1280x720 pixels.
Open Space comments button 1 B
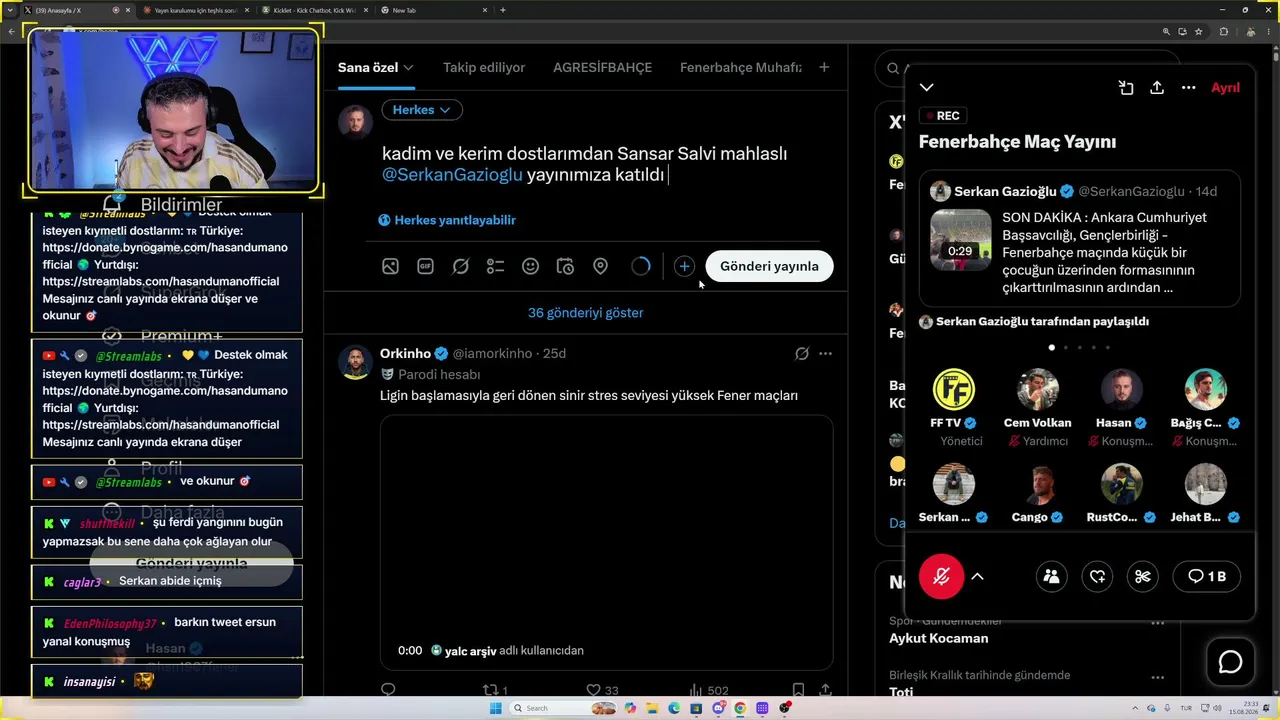1206,576
